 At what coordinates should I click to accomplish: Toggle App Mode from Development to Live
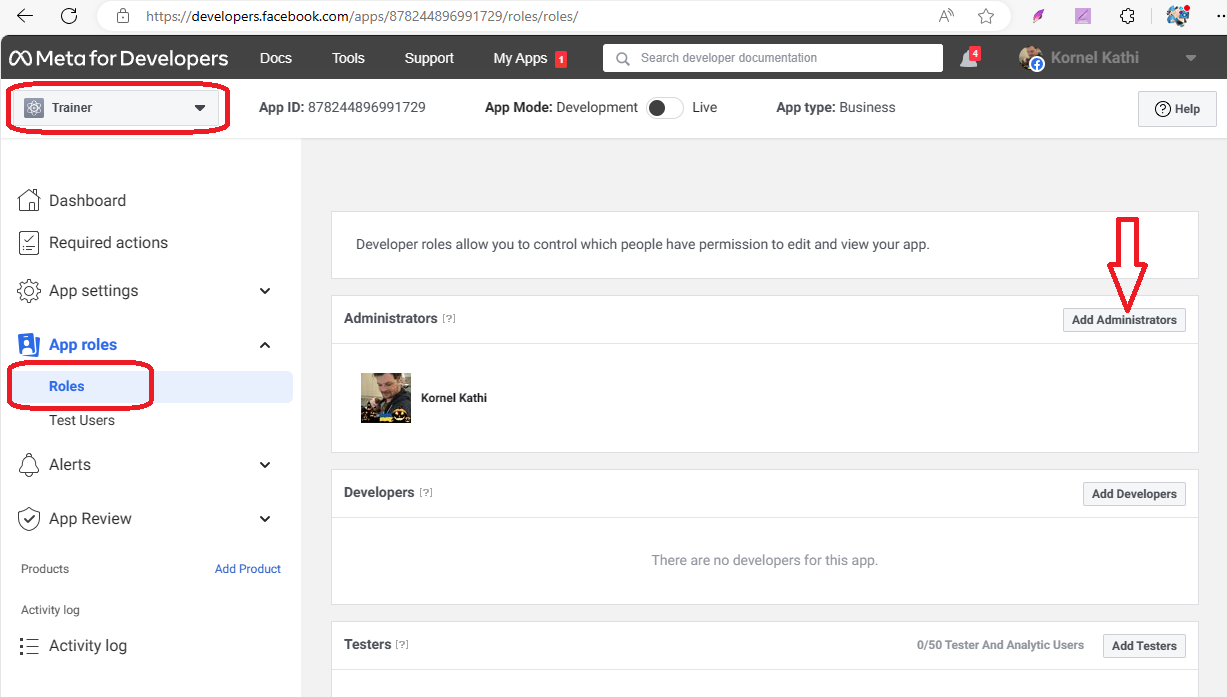pyautogui.click(x=664, y=108)
